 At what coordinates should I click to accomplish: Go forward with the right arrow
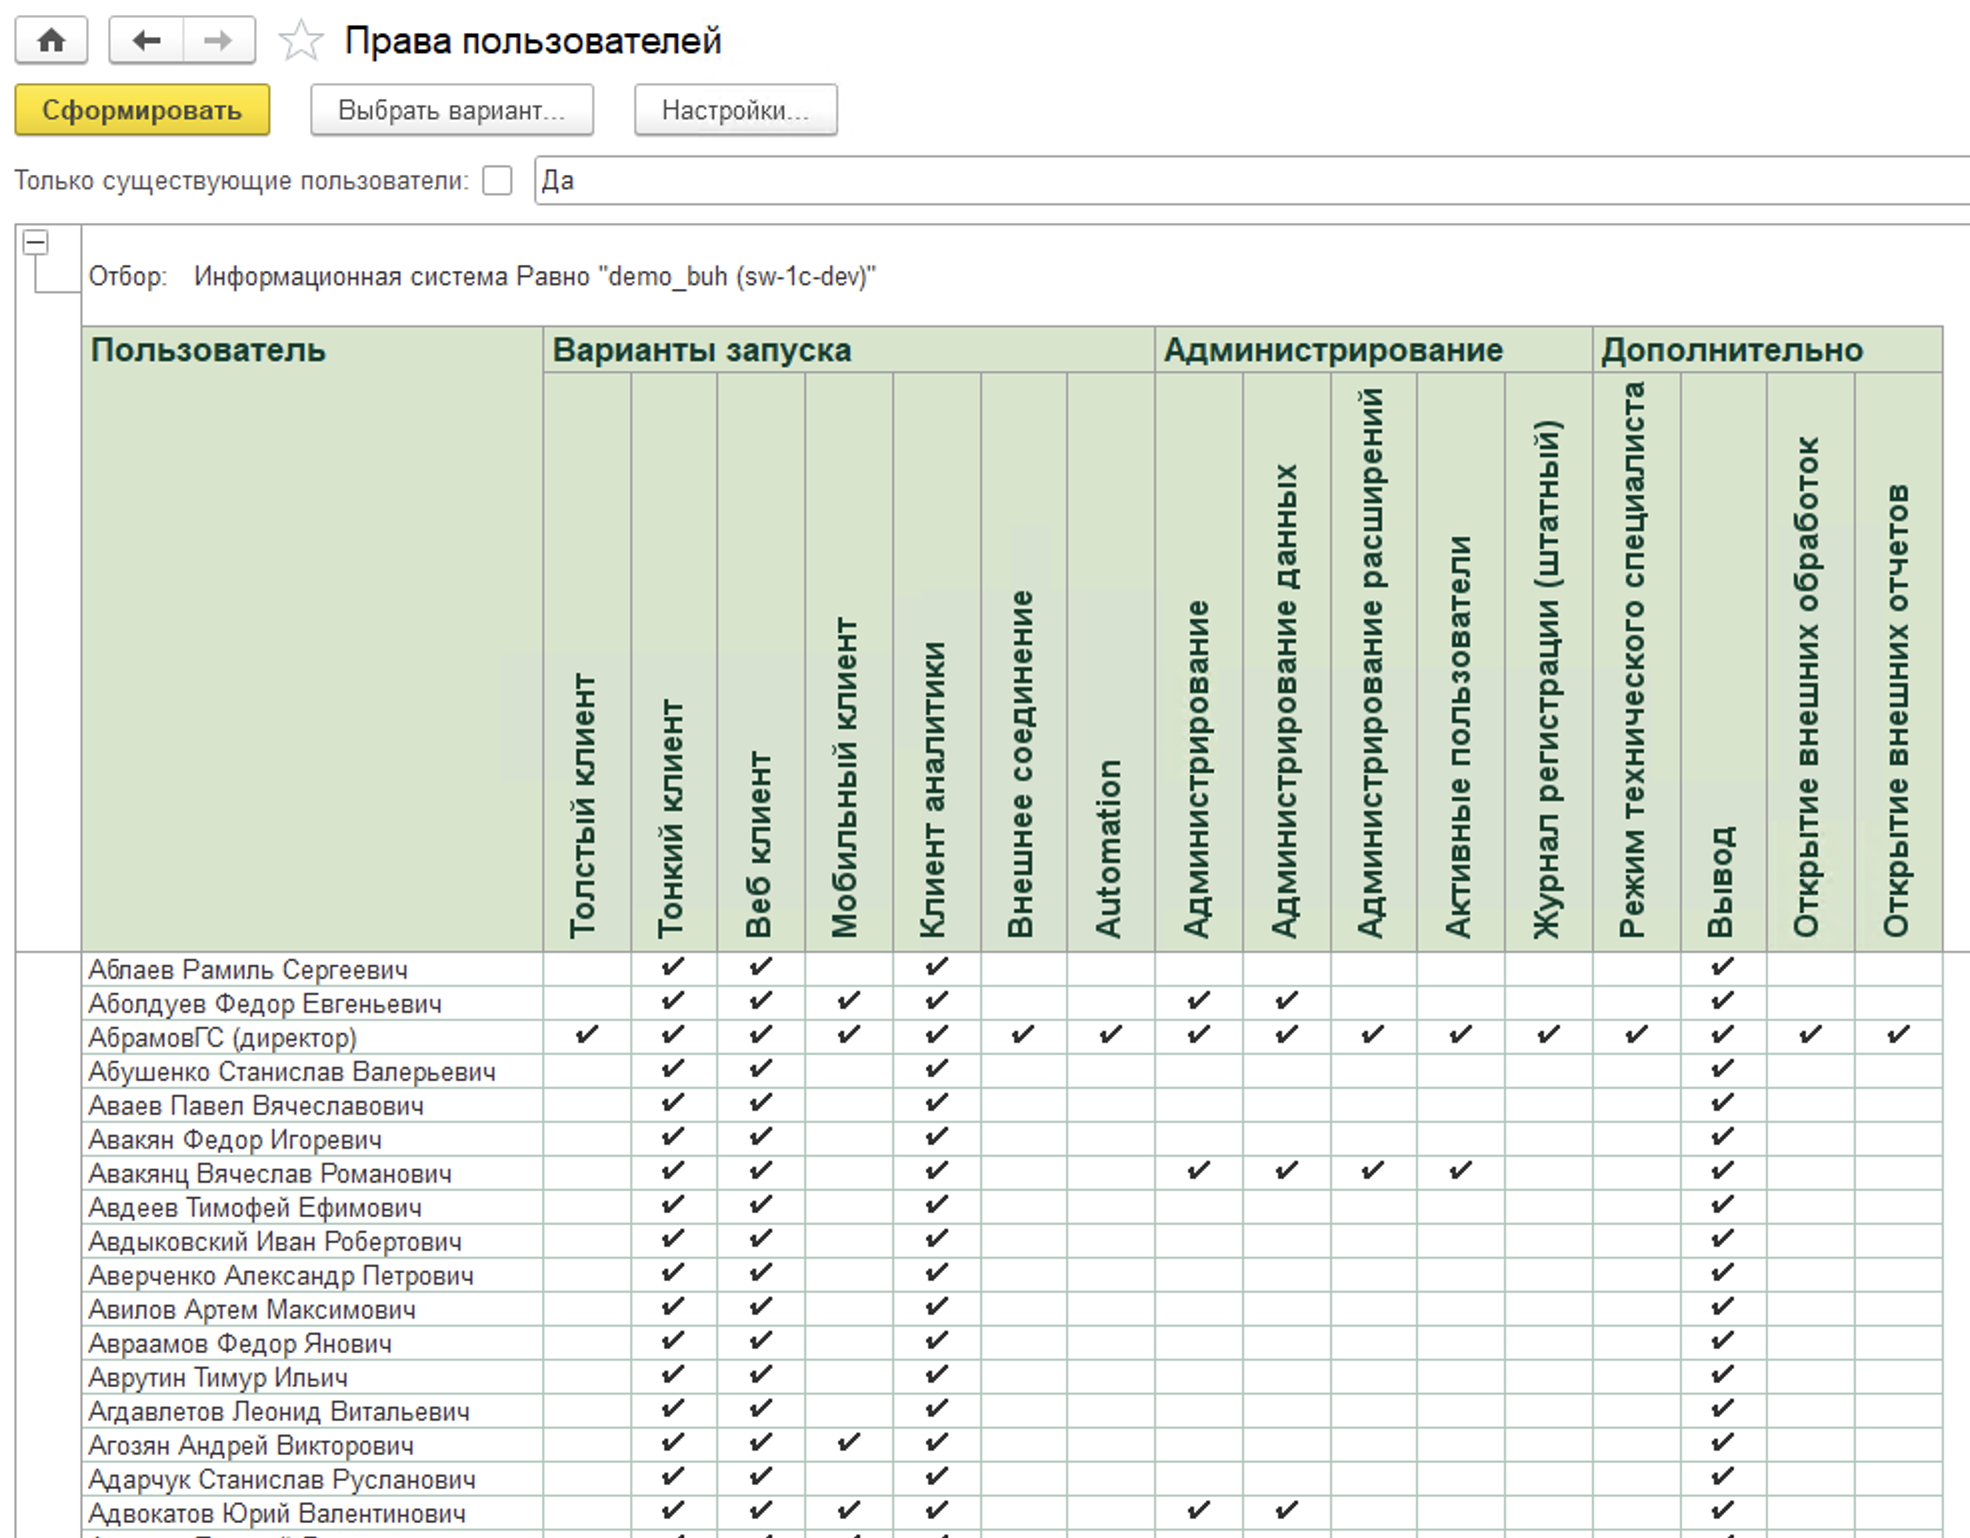218,41
